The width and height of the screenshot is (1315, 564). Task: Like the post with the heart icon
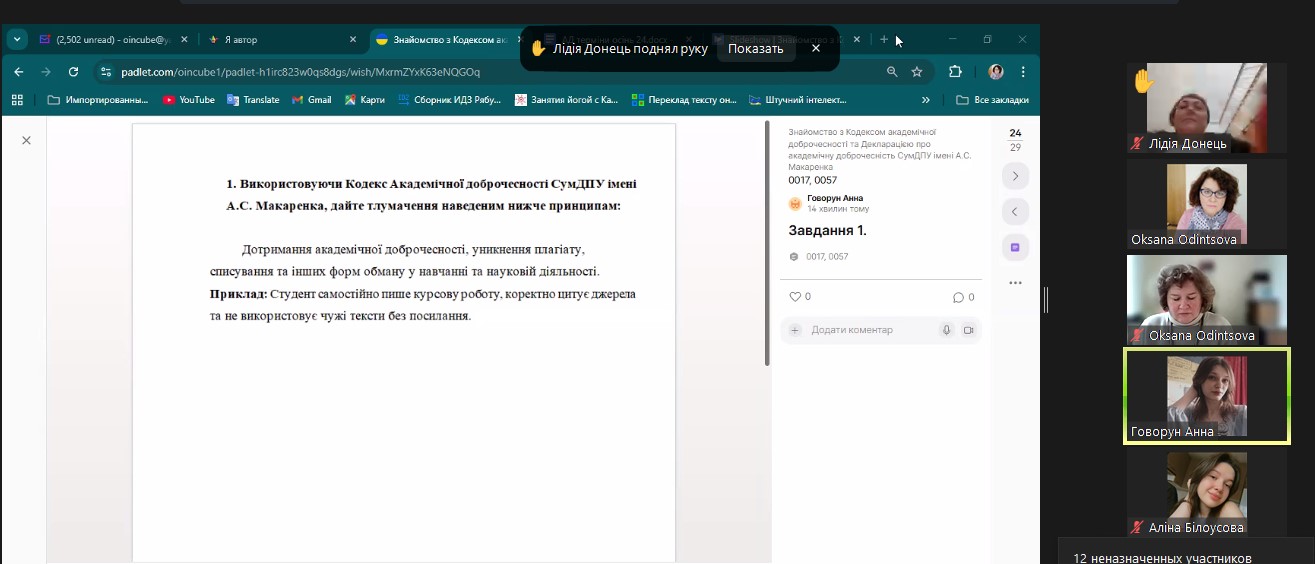tap(796, 297)
